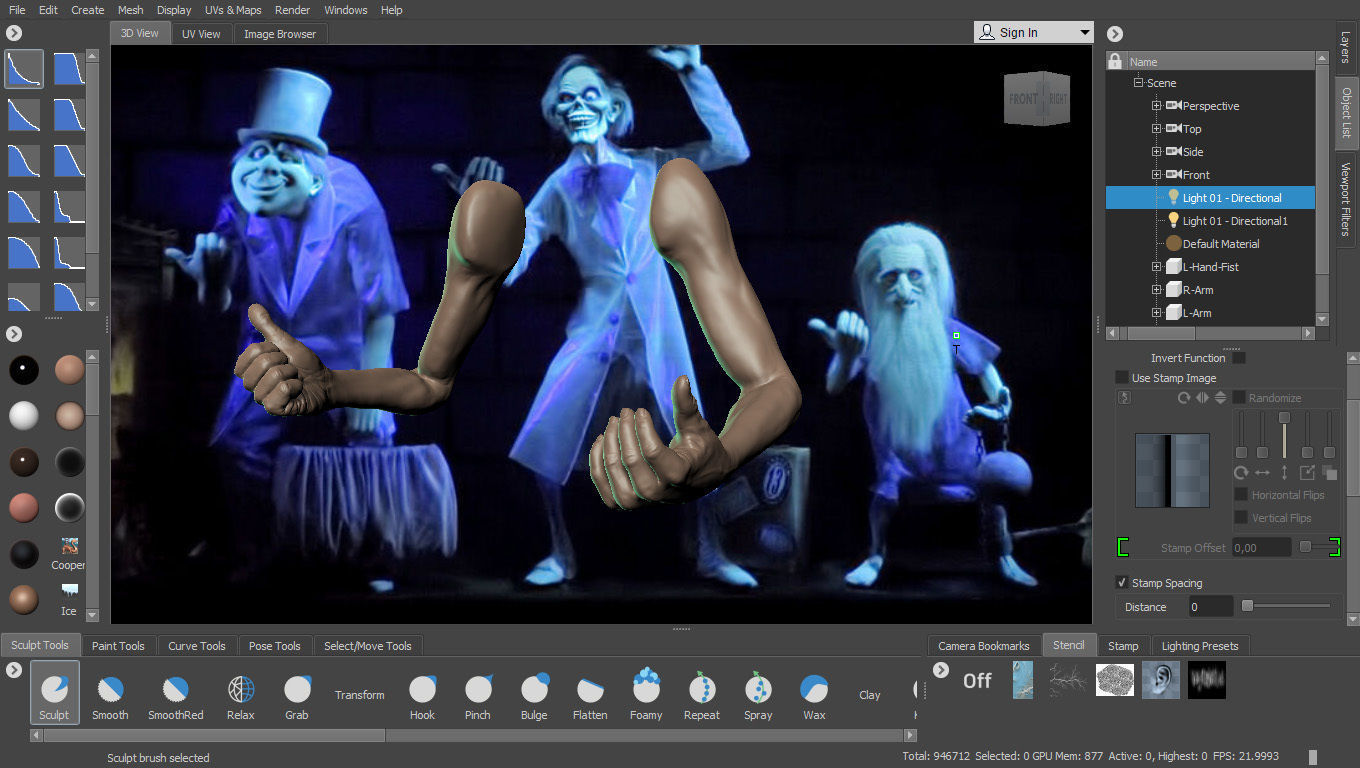This screenshot has width=1360, height=768.
Task: Select the tree stencil thumbnail
Action: click(1069, 680)
